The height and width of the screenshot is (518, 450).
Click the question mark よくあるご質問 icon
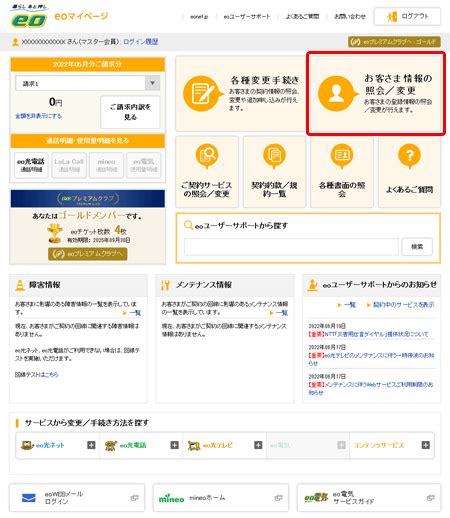(409, 156)
